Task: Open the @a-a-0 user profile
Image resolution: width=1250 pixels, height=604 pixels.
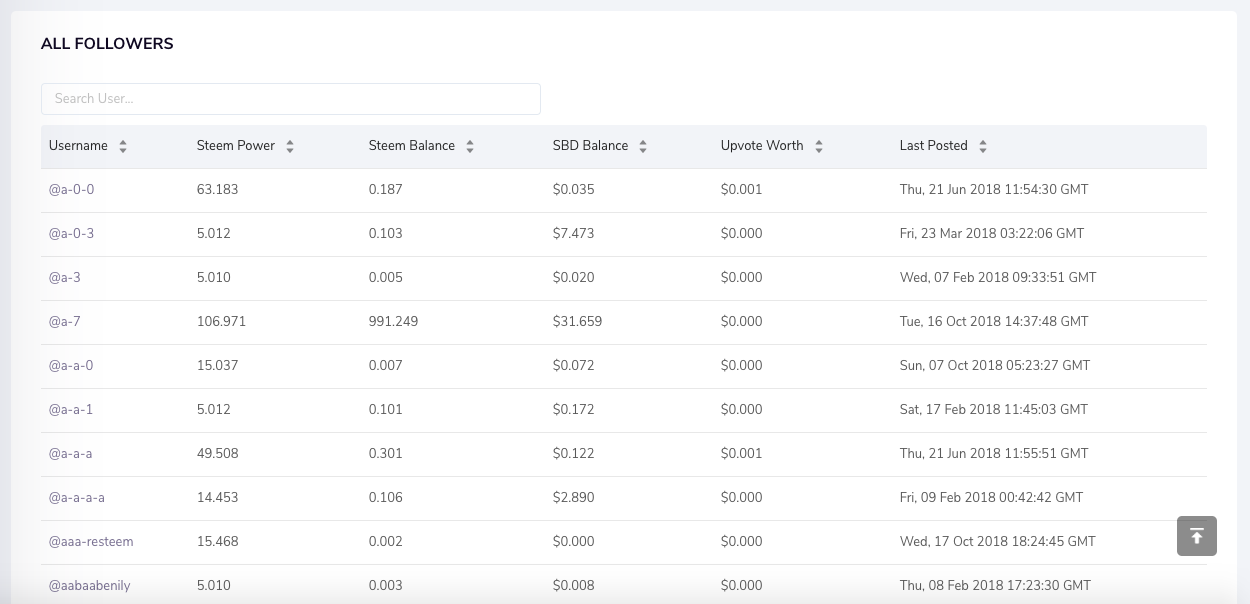Action: pos(71,366)
